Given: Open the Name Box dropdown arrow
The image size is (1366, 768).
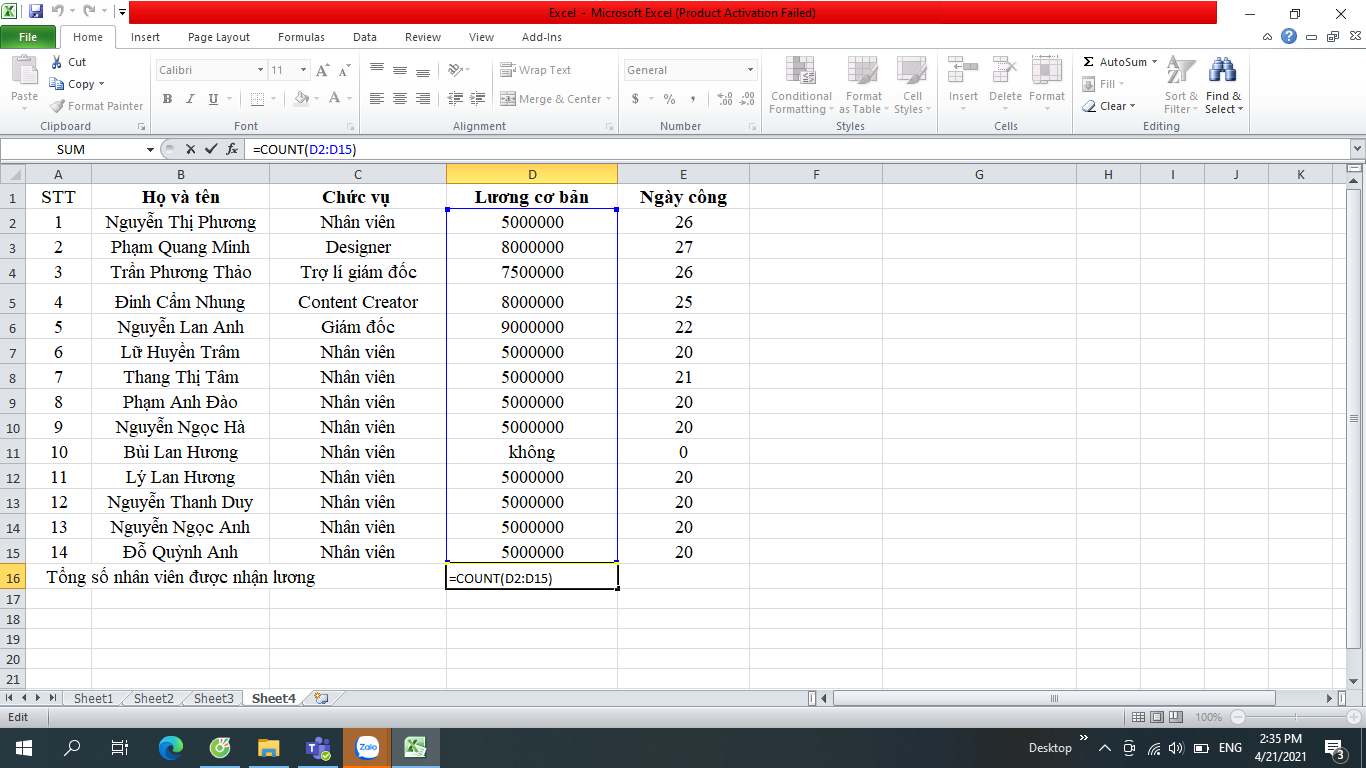Looking at the screenshot, I should [x=151, y=149].
